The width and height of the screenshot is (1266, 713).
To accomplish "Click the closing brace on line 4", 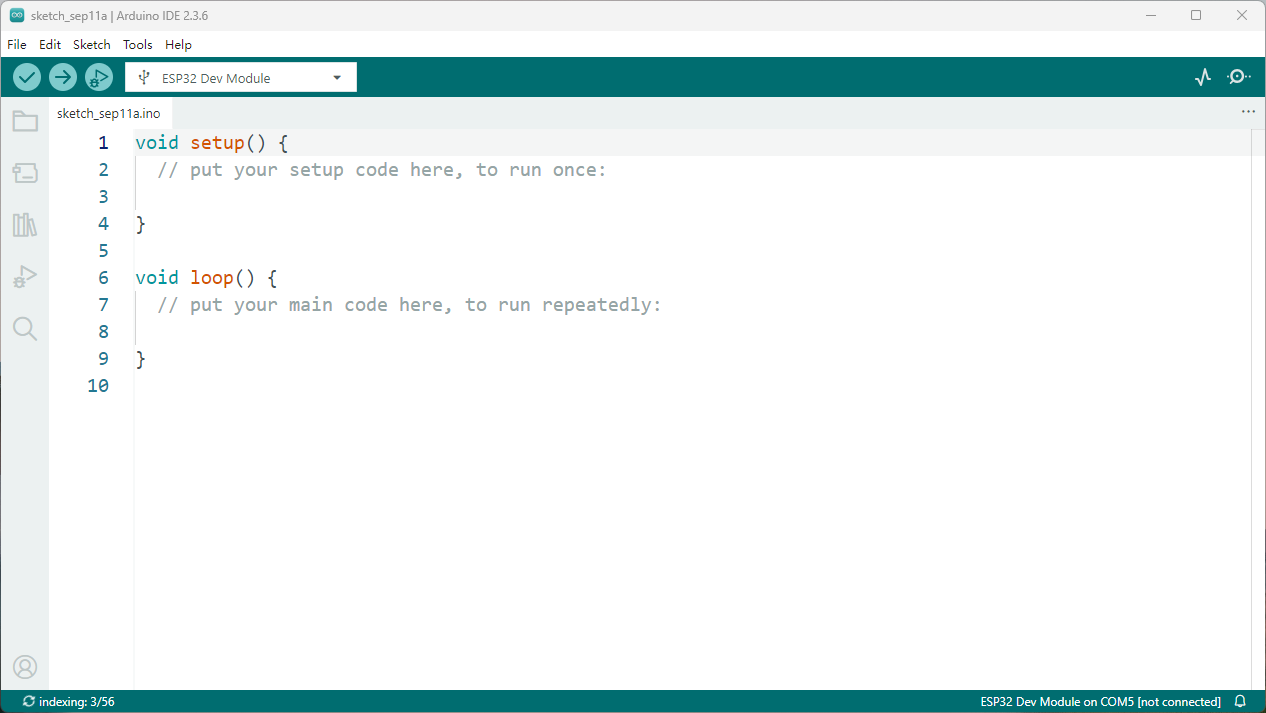I will (x=141, y=224).
